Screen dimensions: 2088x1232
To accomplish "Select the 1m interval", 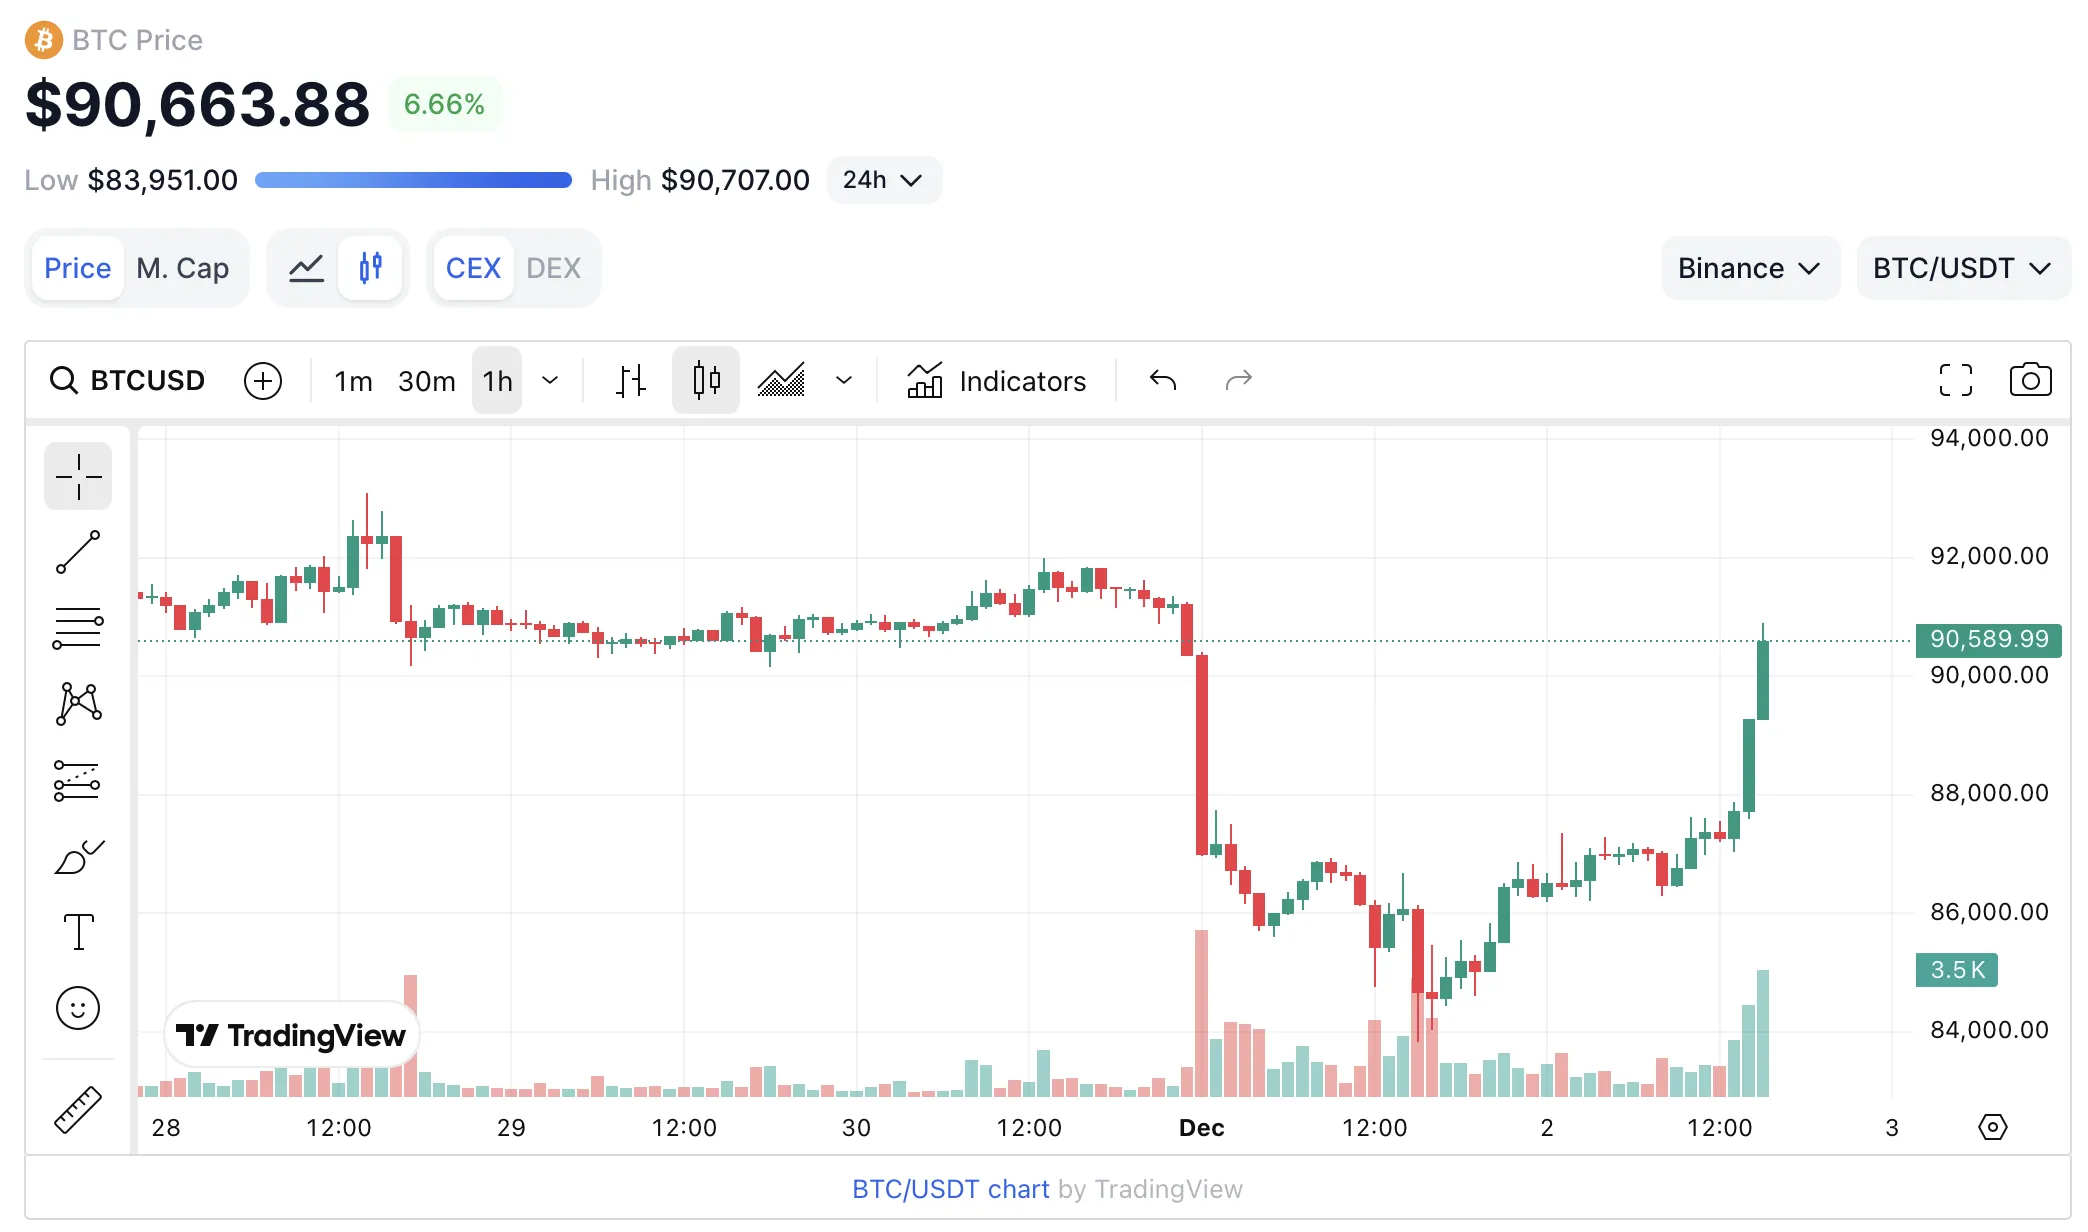I will (x=352, y=380).
